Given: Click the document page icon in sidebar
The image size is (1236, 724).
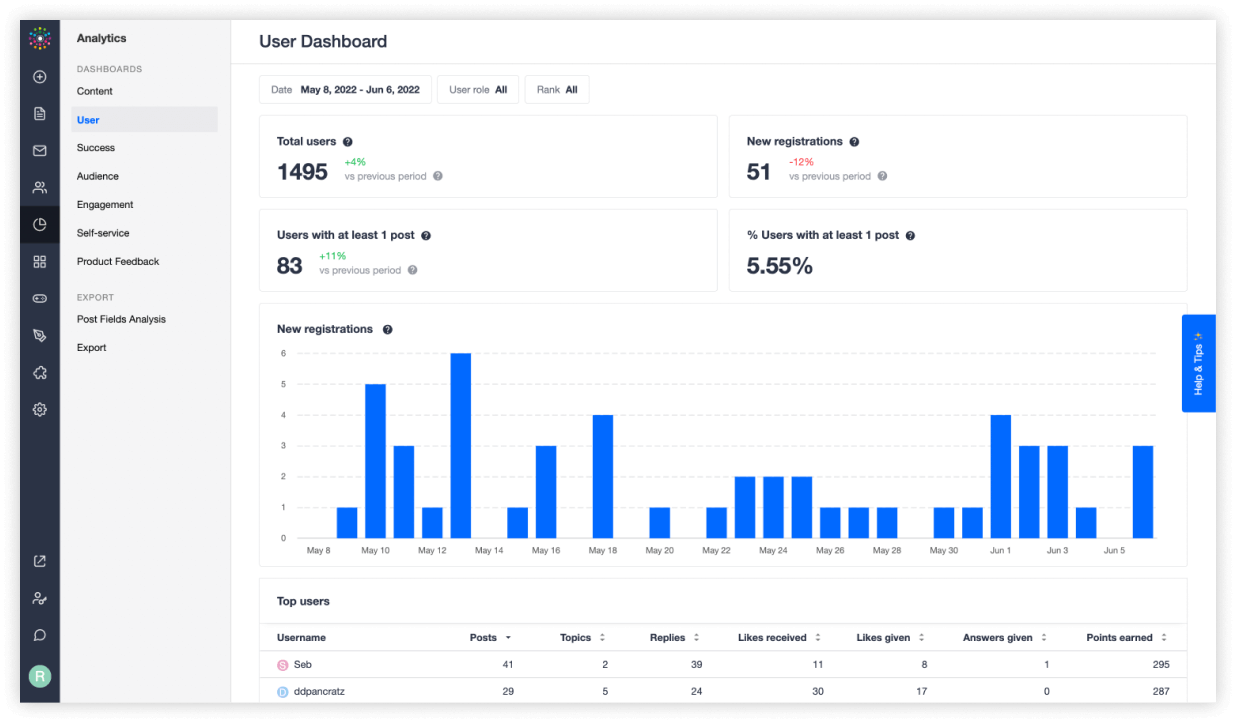Looking at the screenshot, I should coord(40,113).
